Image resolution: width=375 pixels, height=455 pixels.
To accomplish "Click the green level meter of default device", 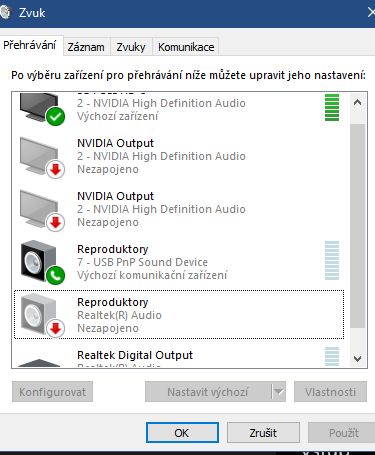I will (x=332, y=108).
